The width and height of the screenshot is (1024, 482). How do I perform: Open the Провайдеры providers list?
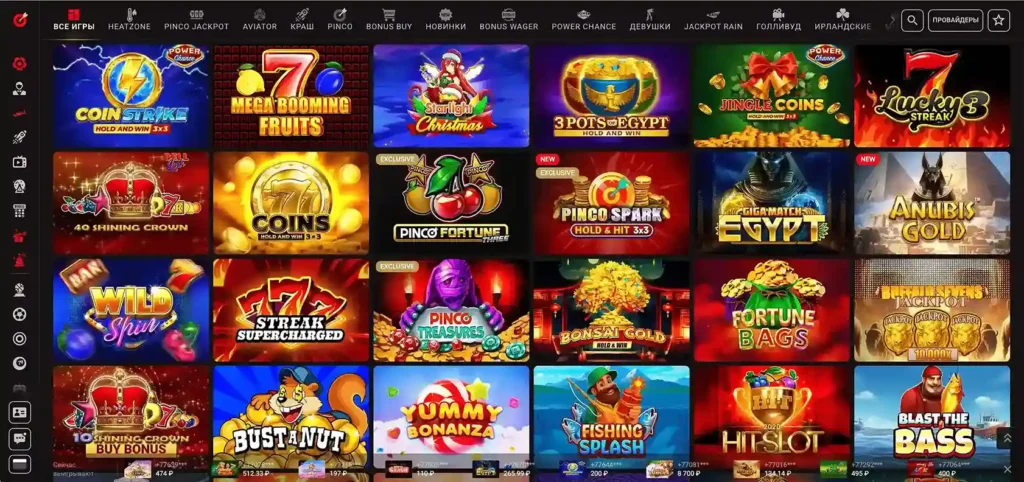tap(955, 20)
